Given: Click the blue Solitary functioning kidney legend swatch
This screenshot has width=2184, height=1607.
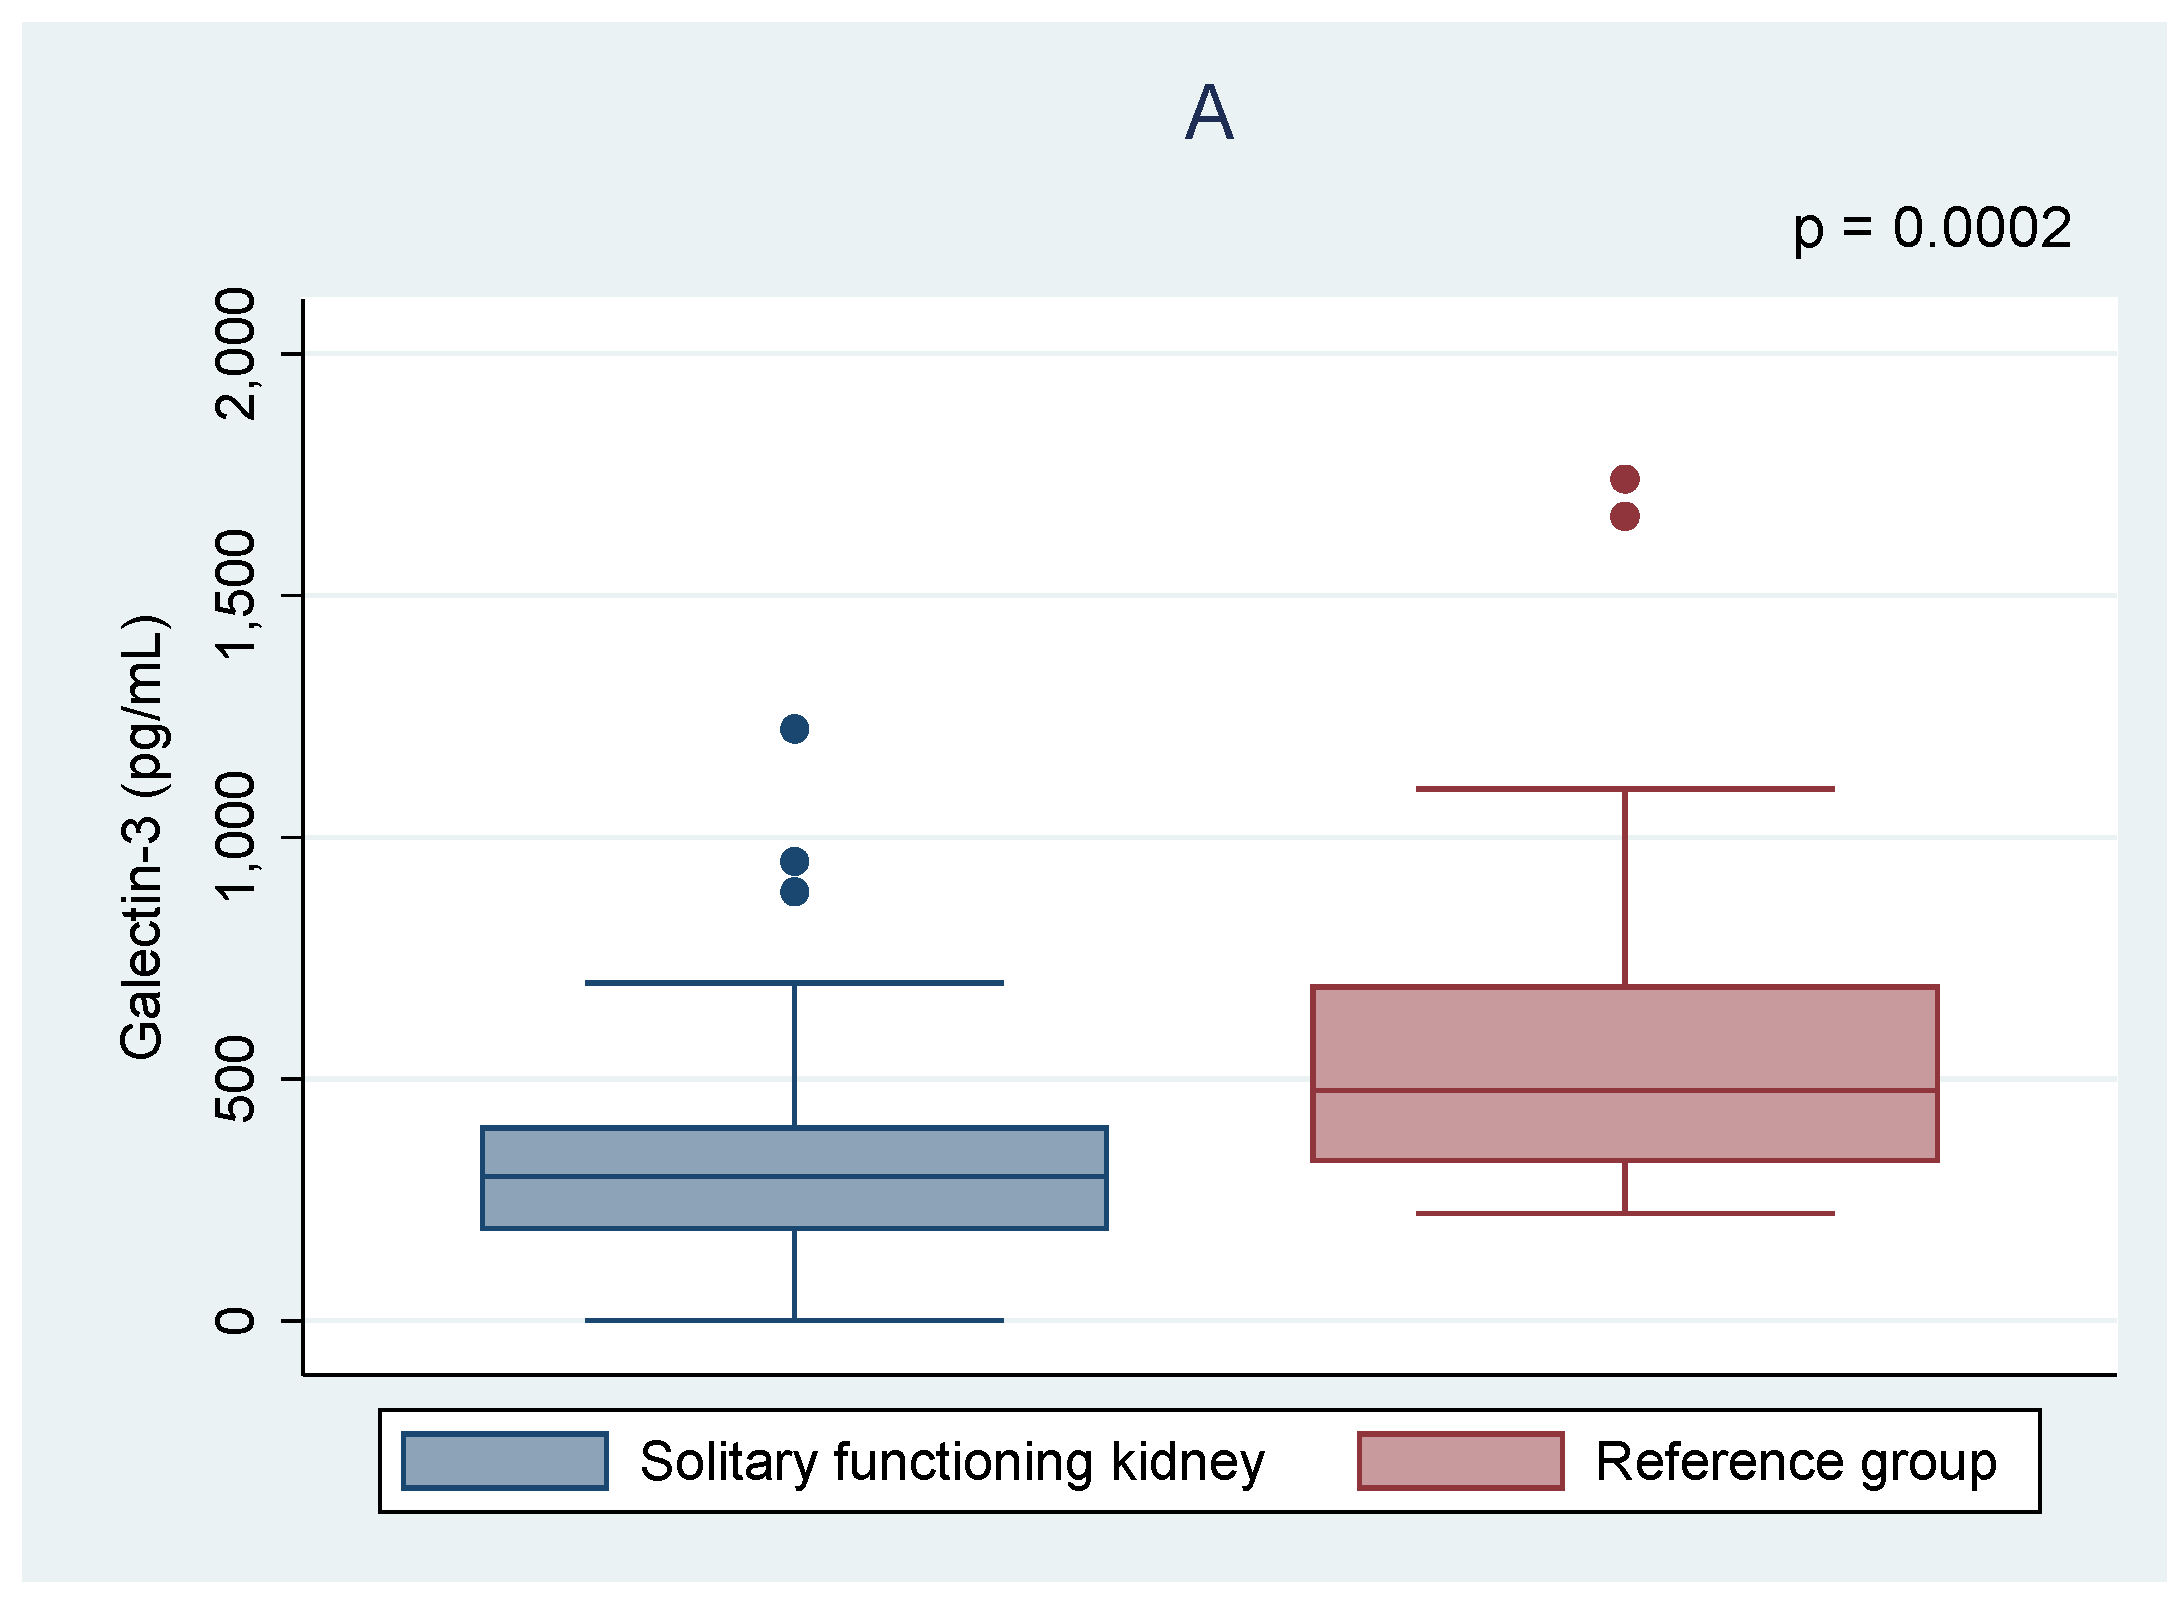Looking at the screenshot, I should point(504,1461).
